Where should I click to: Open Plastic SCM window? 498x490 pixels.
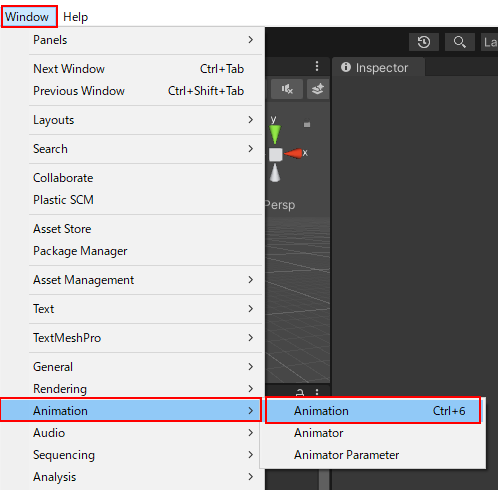(x=132, y=200)
